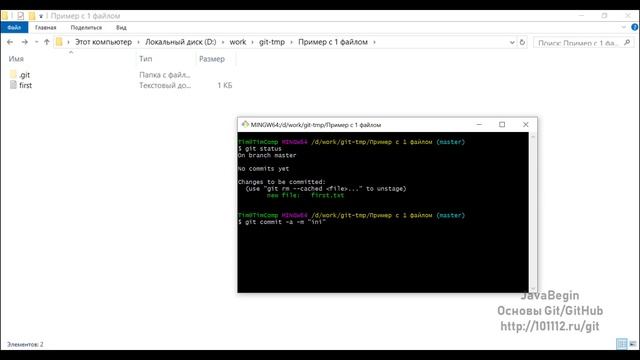Click the first file document icon
The height and width of the screenshot is (360, 640).
(13, 85)
